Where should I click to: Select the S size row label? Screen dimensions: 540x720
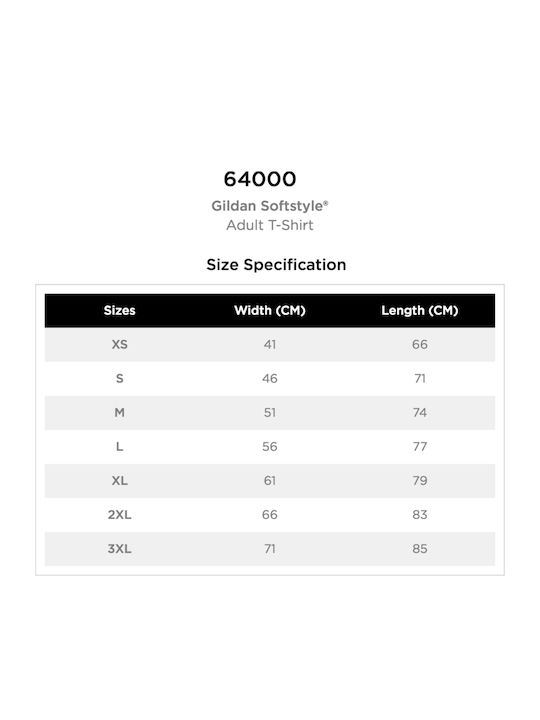[x=119, y=378]
